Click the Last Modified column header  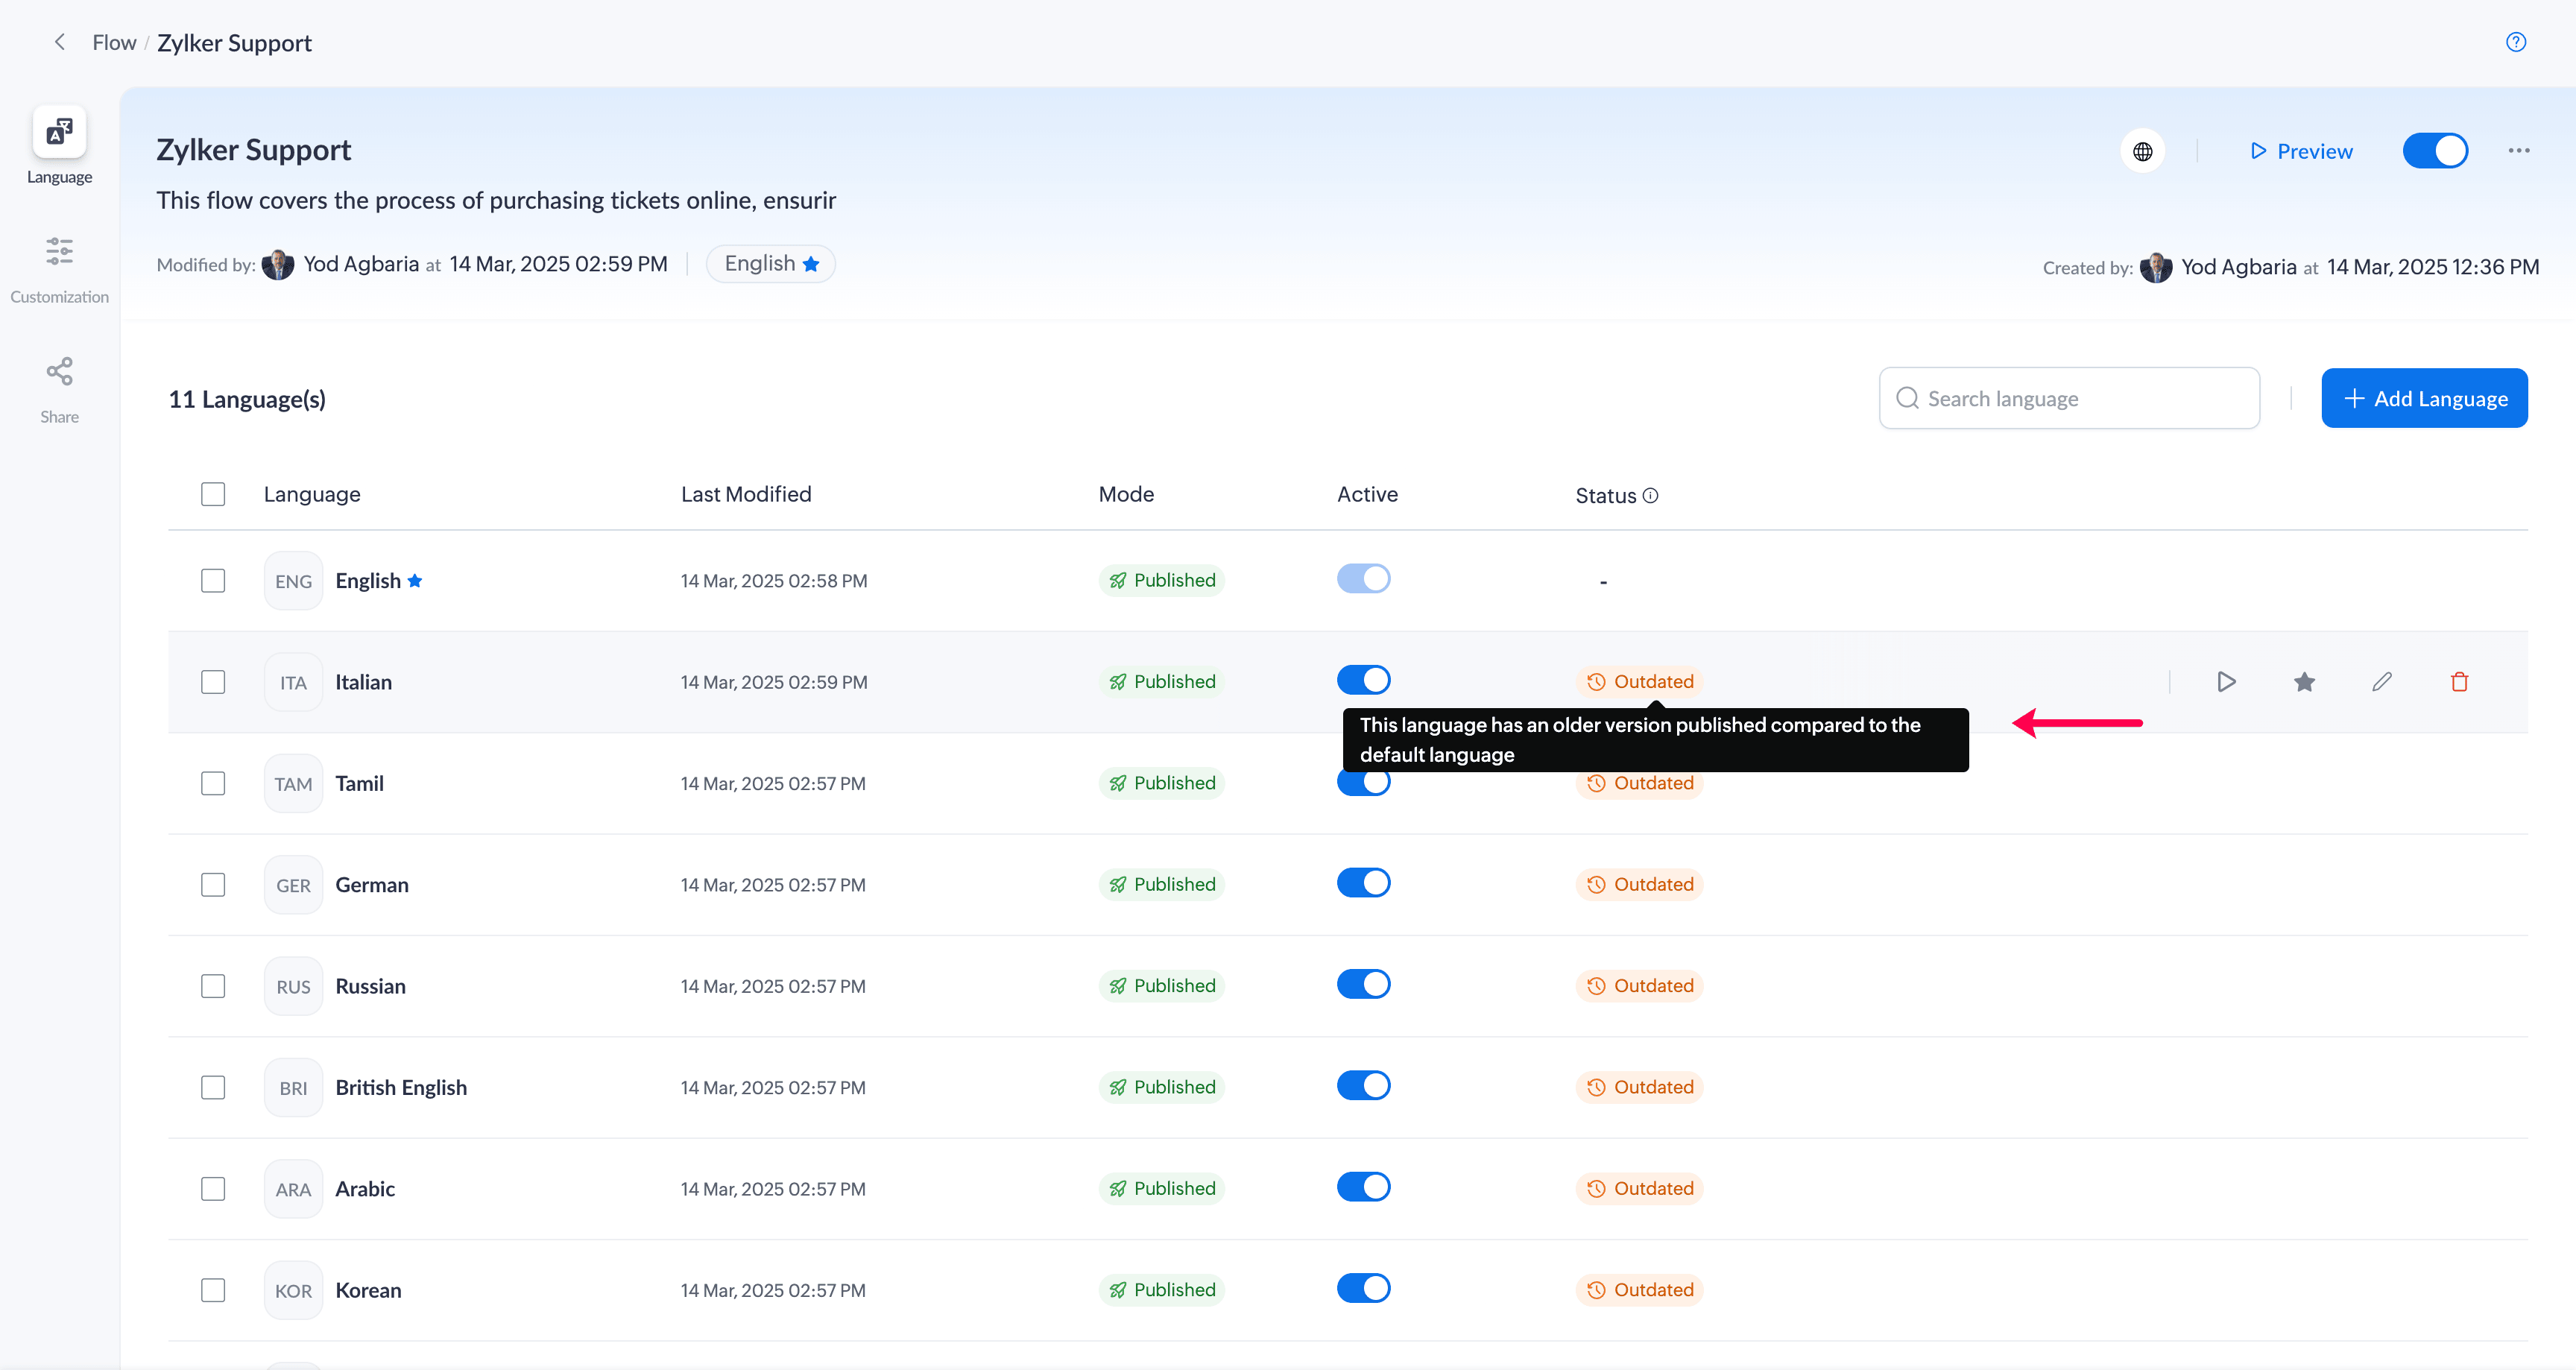(x=746, y=494)
